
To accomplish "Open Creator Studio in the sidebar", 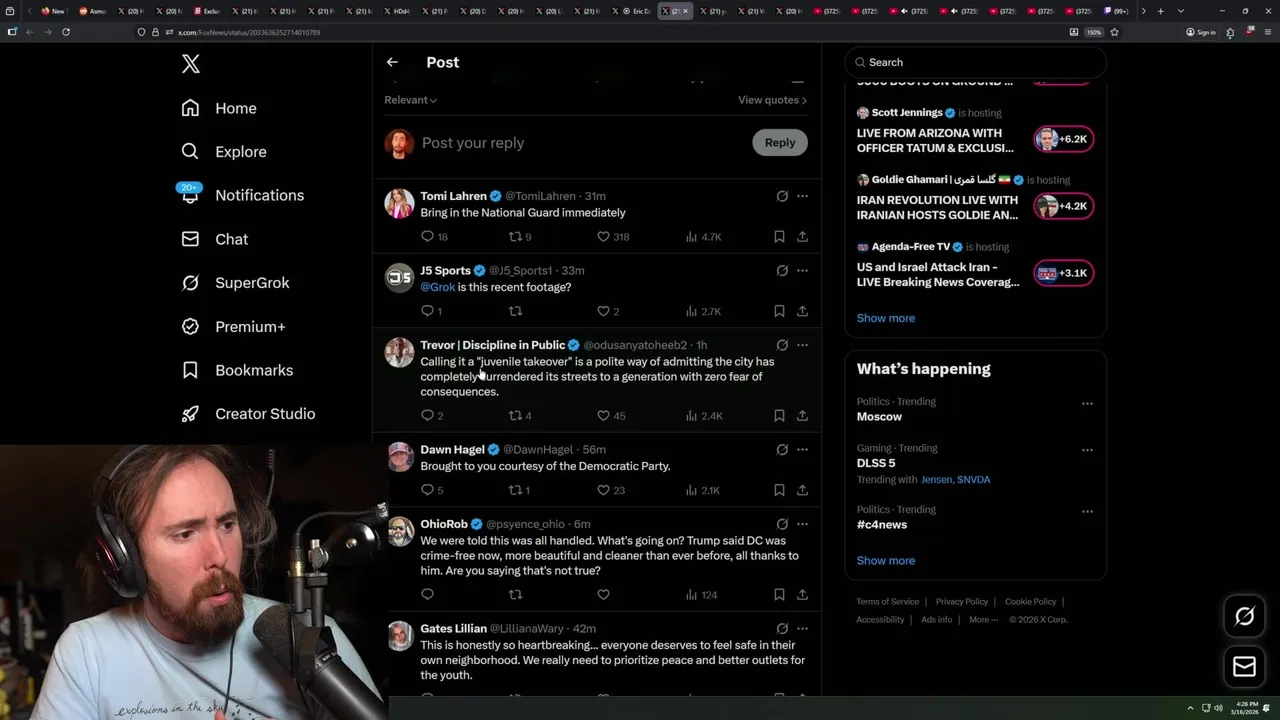I will coord(248,414).
